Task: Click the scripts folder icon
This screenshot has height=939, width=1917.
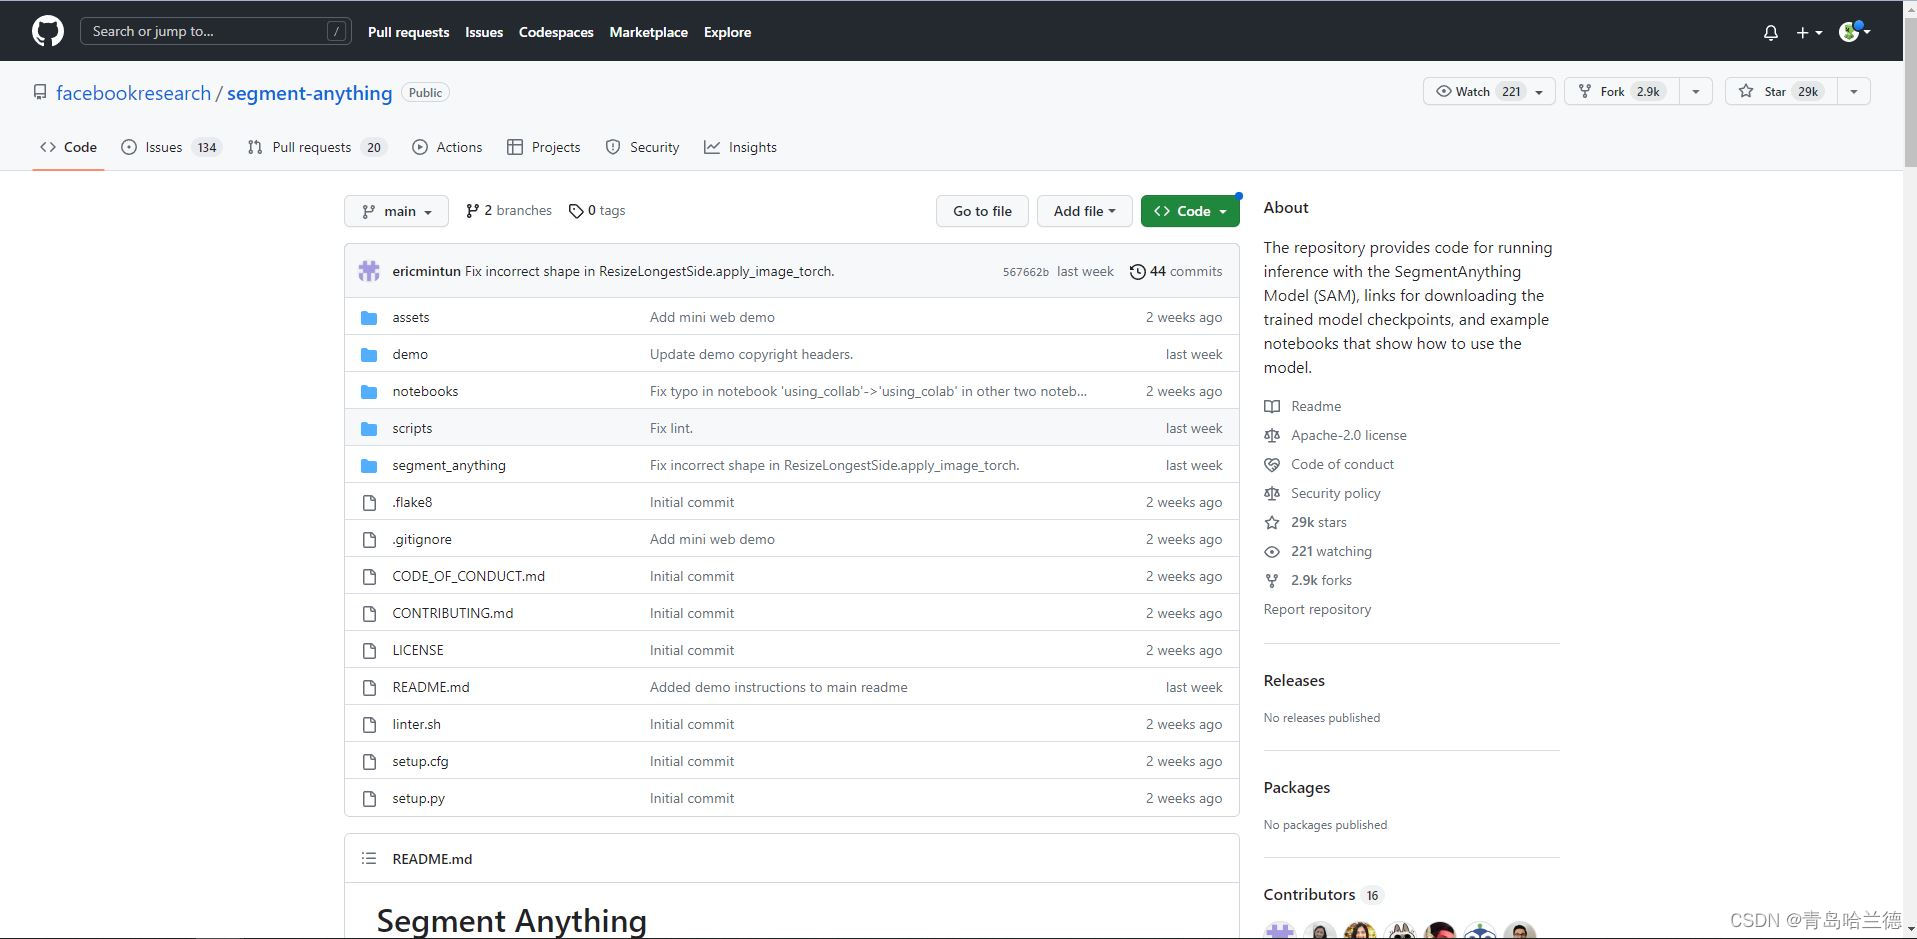Action: tap(369, 428)
